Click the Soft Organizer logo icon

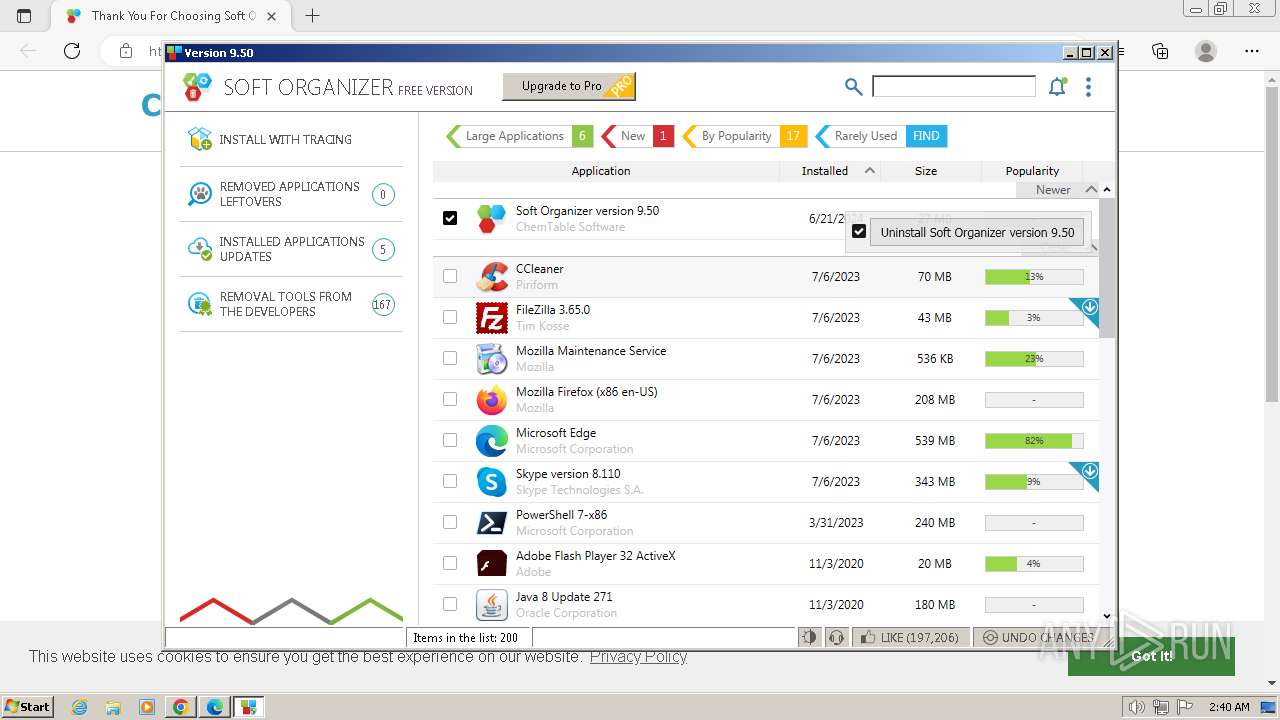(x=197, y=87)
